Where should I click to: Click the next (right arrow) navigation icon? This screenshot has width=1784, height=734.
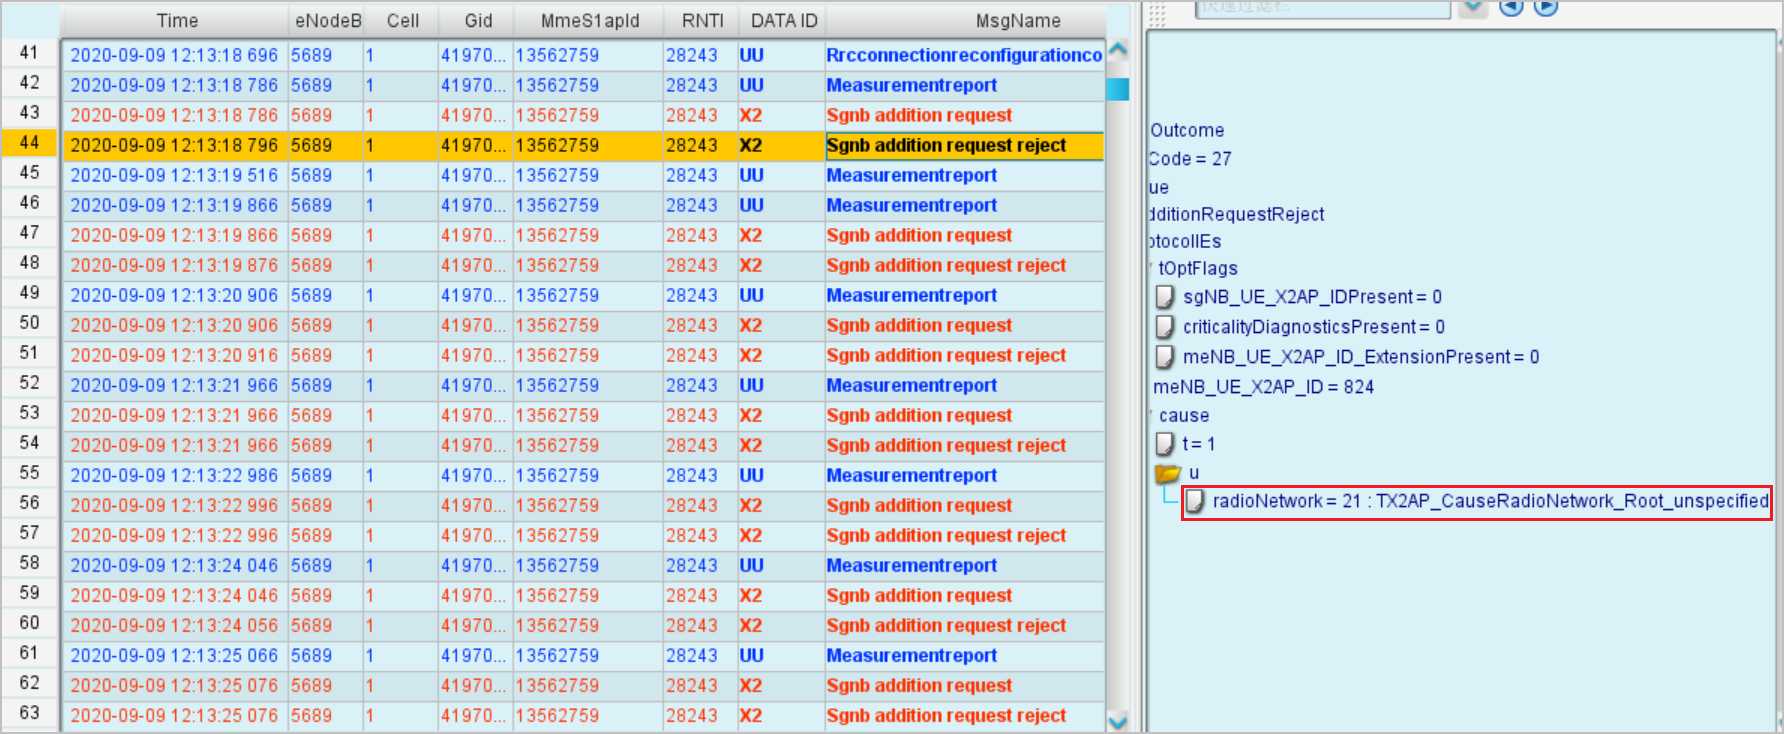coord(1546,7)
